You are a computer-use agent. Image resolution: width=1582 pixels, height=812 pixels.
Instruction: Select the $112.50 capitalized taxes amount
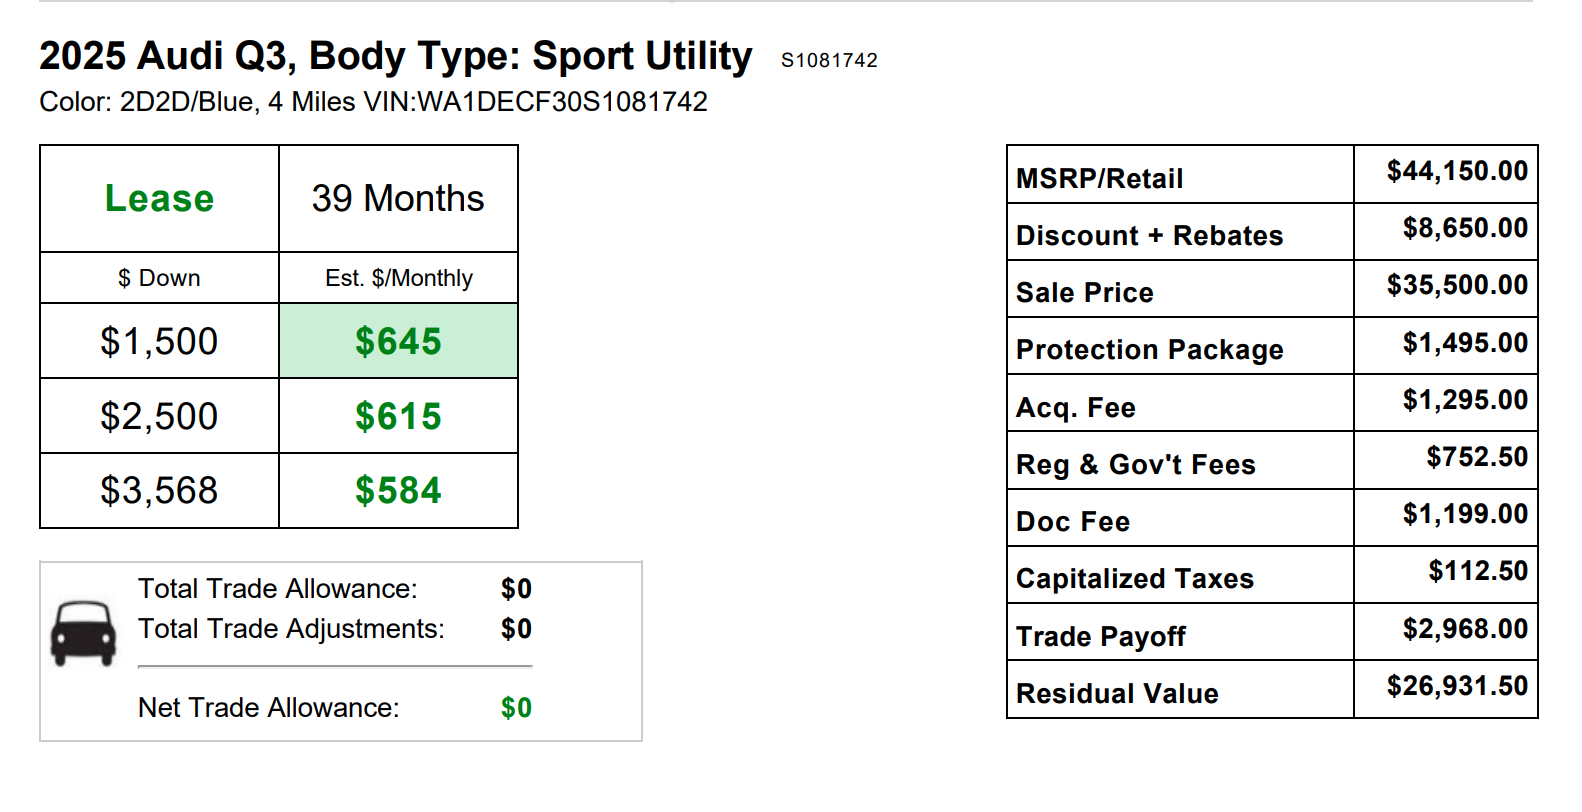(x=1478, y=571)
